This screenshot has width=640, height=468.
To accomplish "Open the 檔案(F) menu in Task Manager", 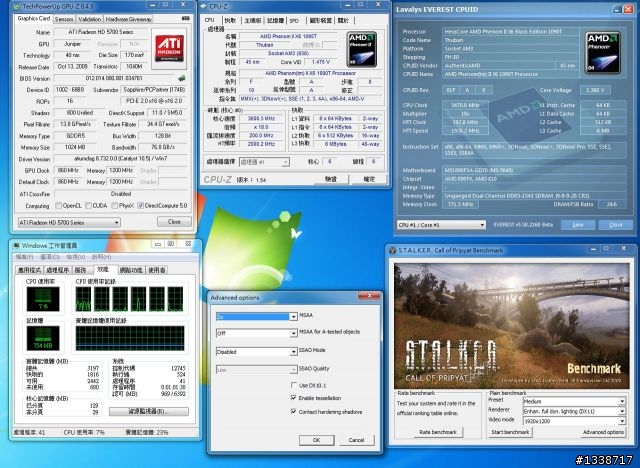I will tap(24, 257).
